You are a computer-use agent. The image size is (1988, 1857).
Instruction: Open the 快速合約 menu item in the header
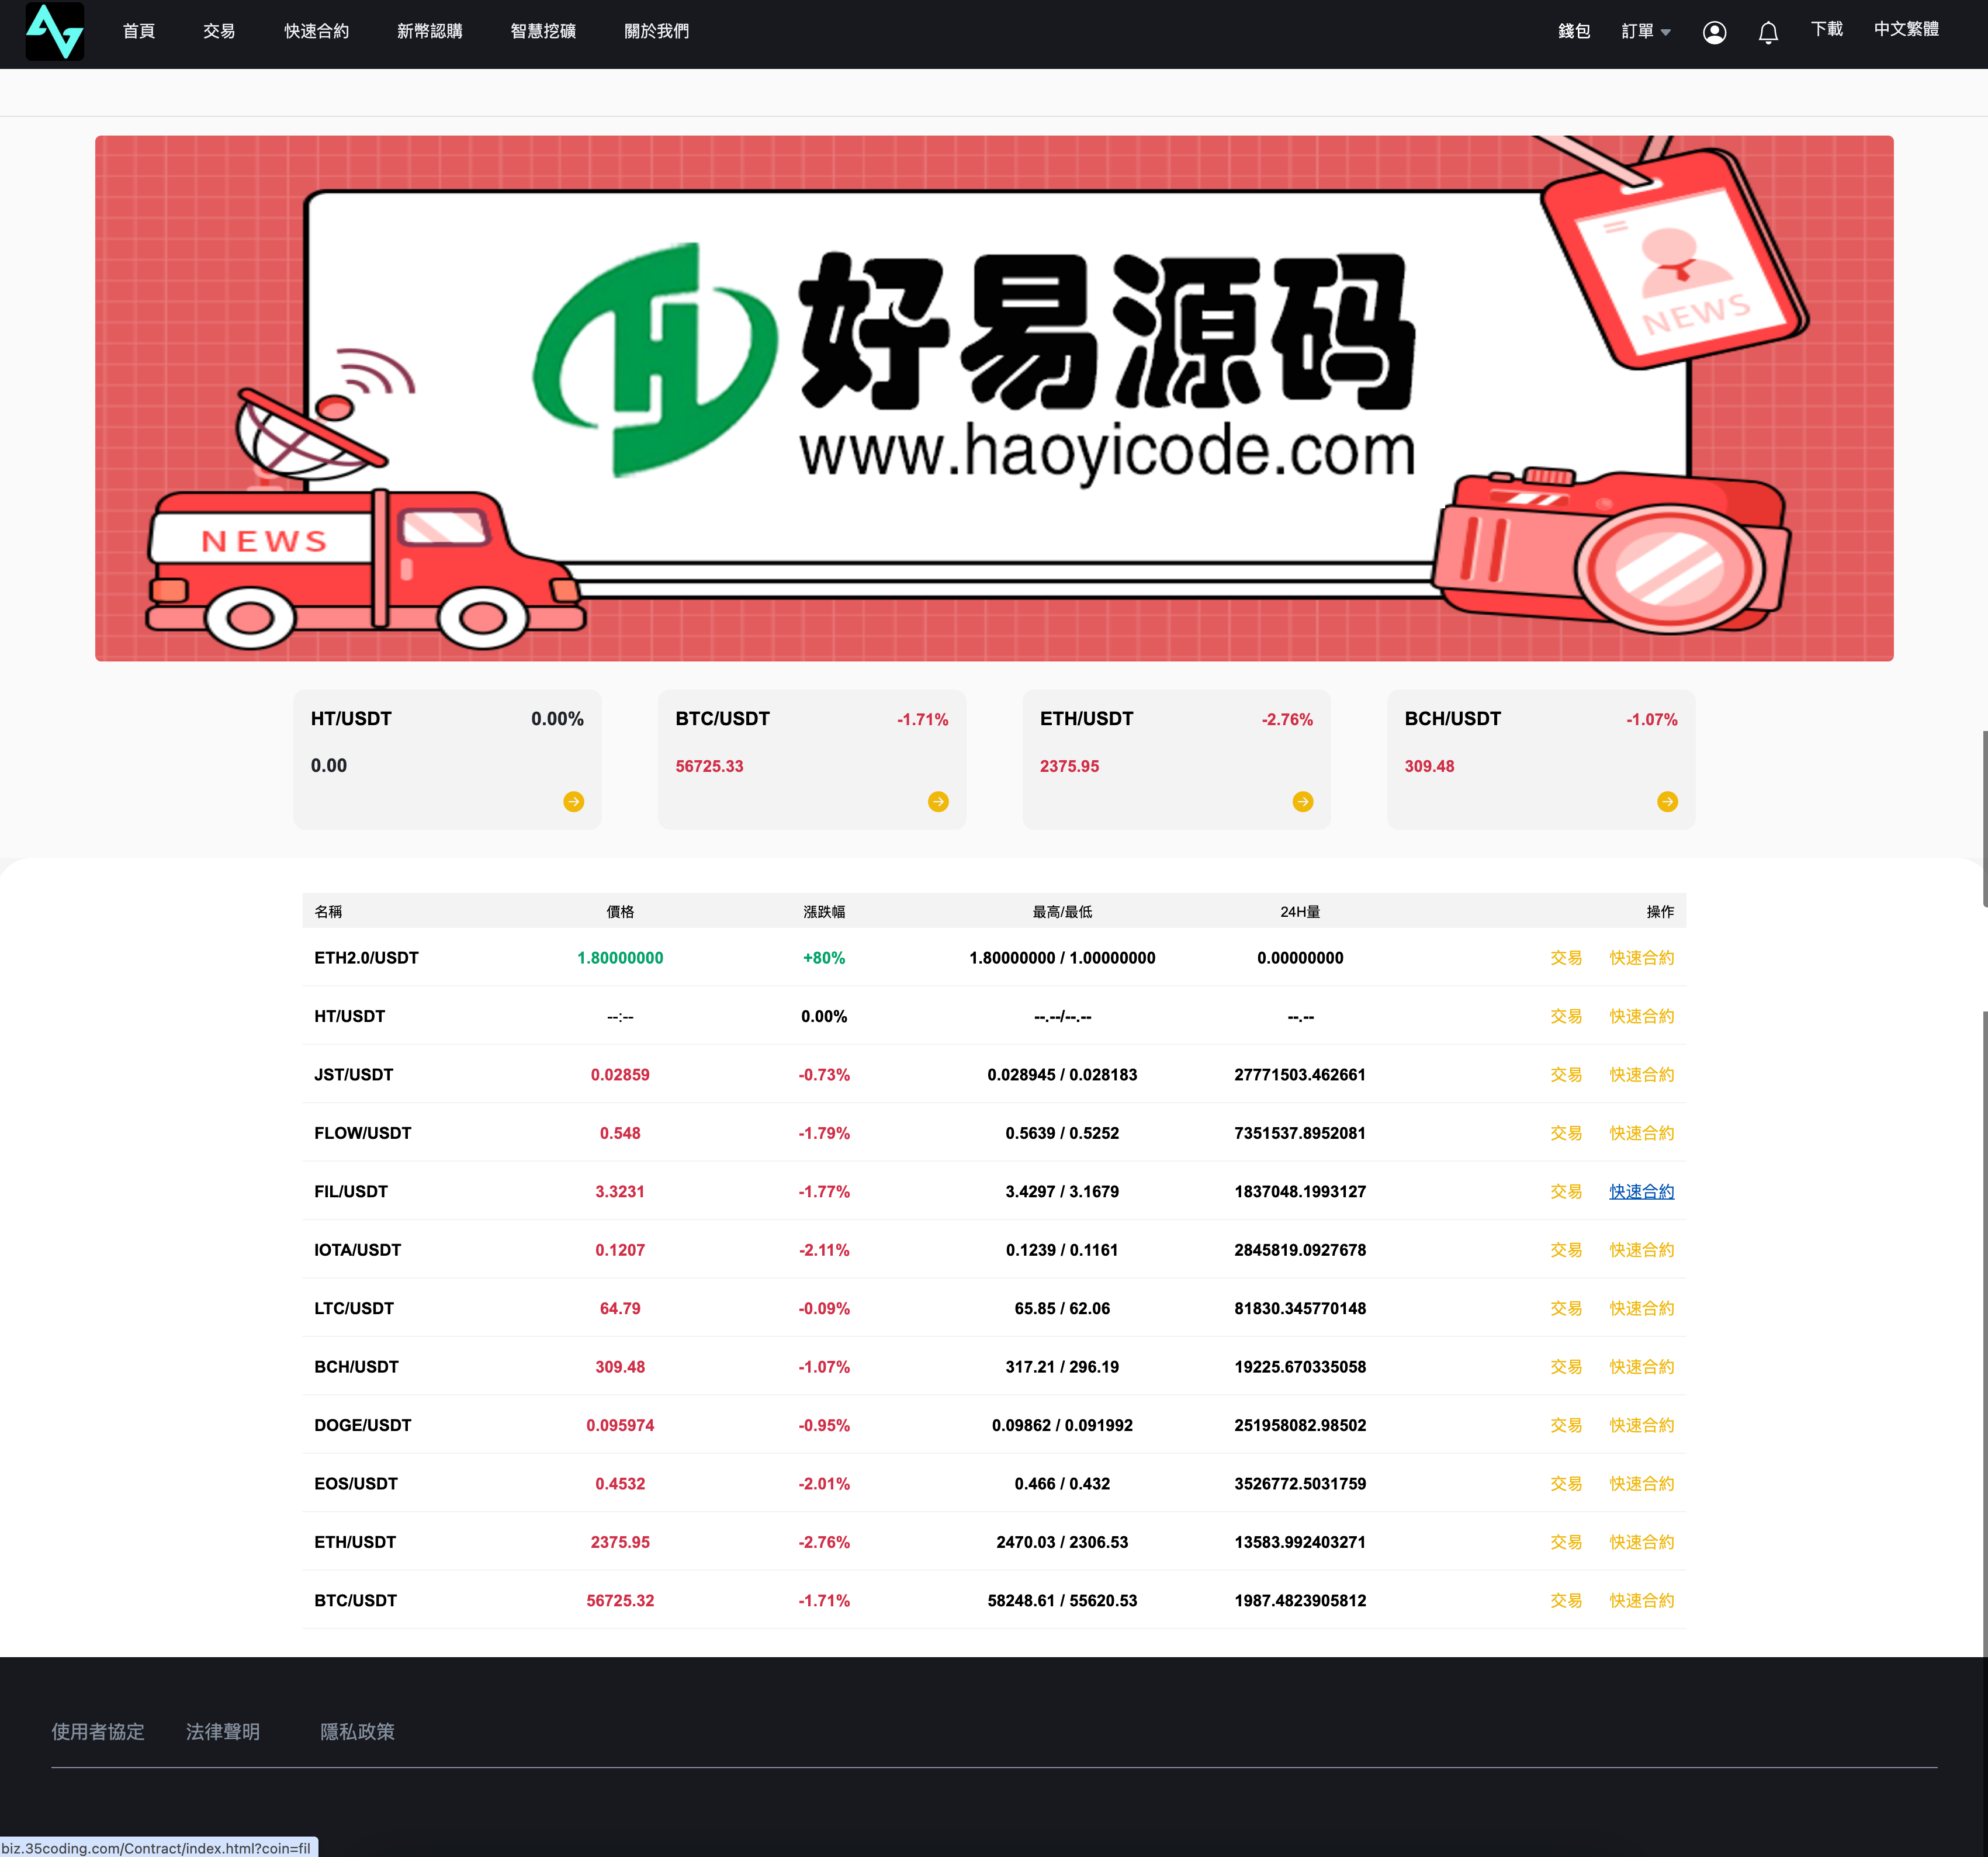point(316,31)
